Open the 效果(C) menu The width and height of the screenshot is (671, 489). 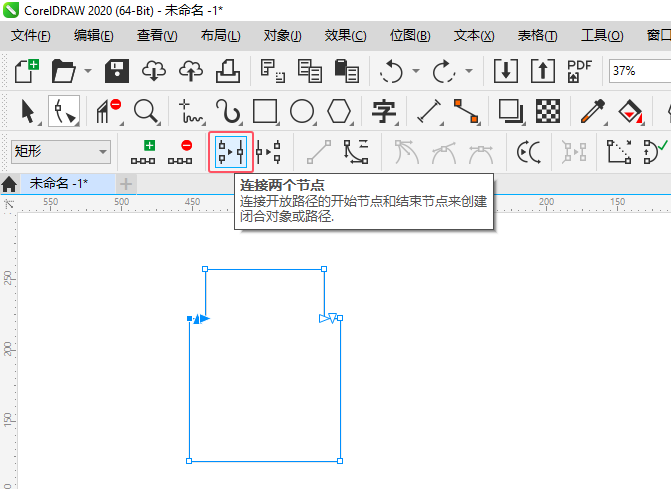(345, 36)
